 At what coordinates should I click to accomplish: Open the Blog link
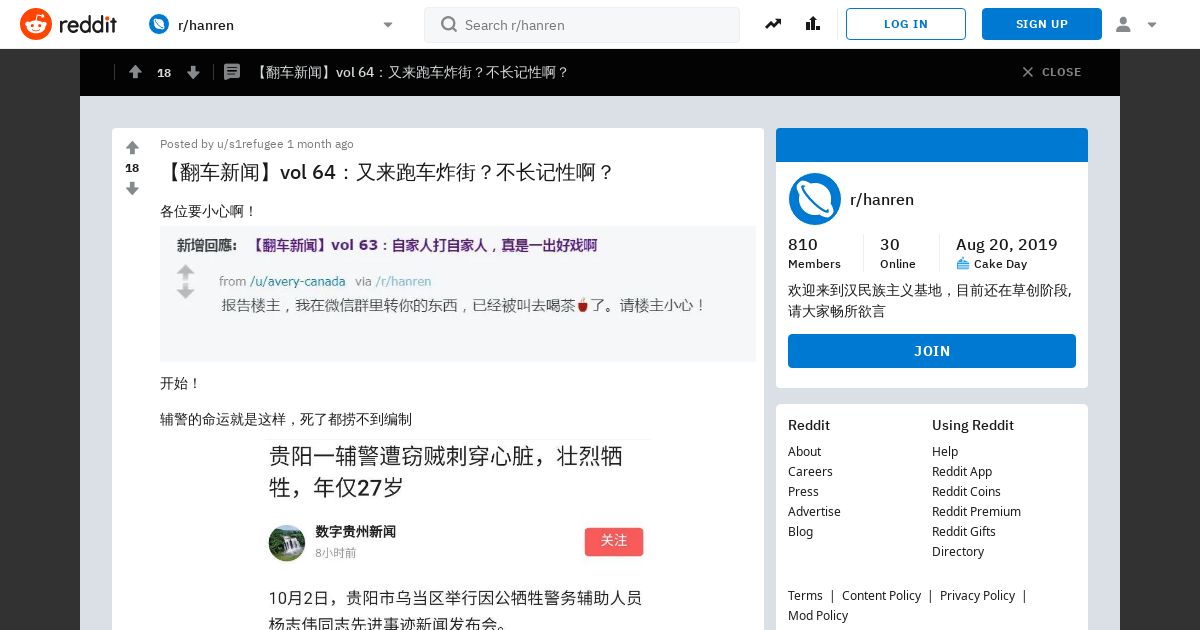[800, 531]
